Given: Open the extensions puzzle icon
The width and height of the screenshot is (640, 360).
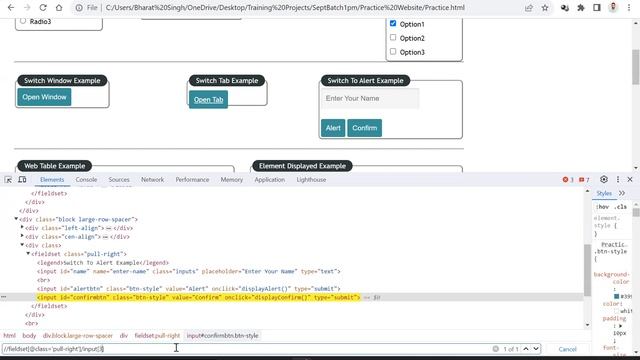Looking at the screenshot, I should pos(581,8).
